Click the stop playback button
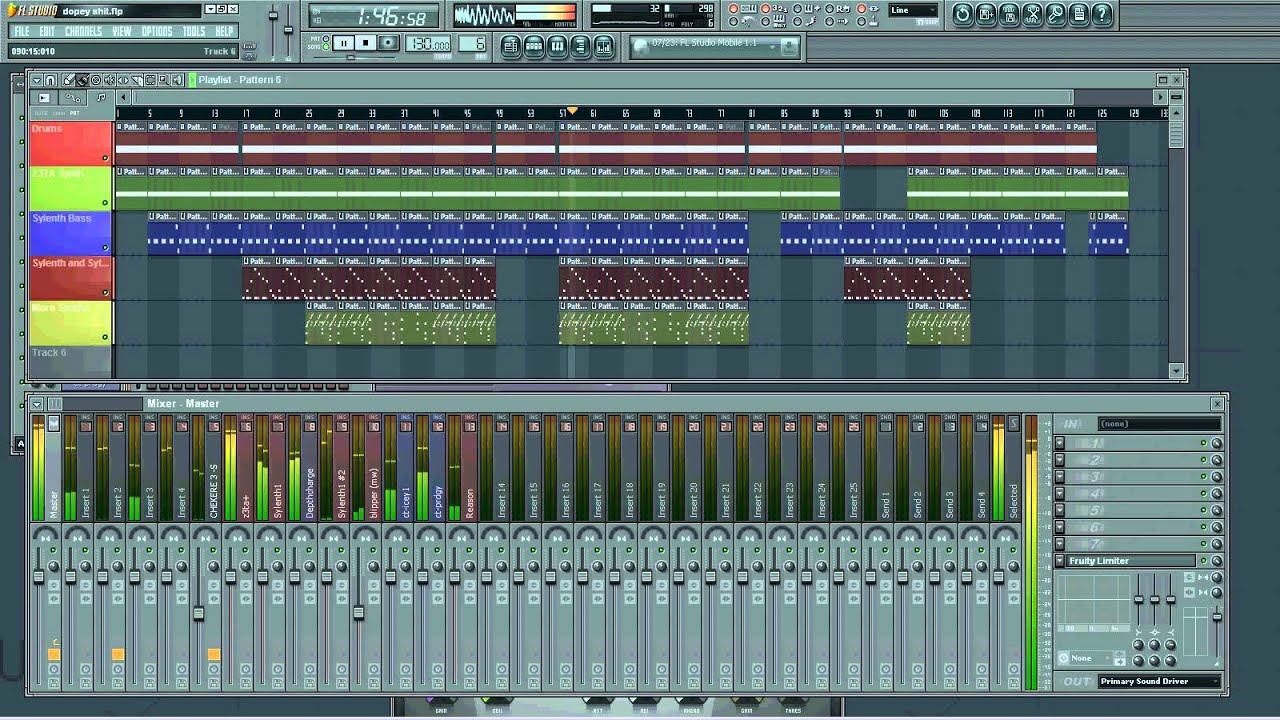The image size is (1280, 720). click(x=365, y=43)
